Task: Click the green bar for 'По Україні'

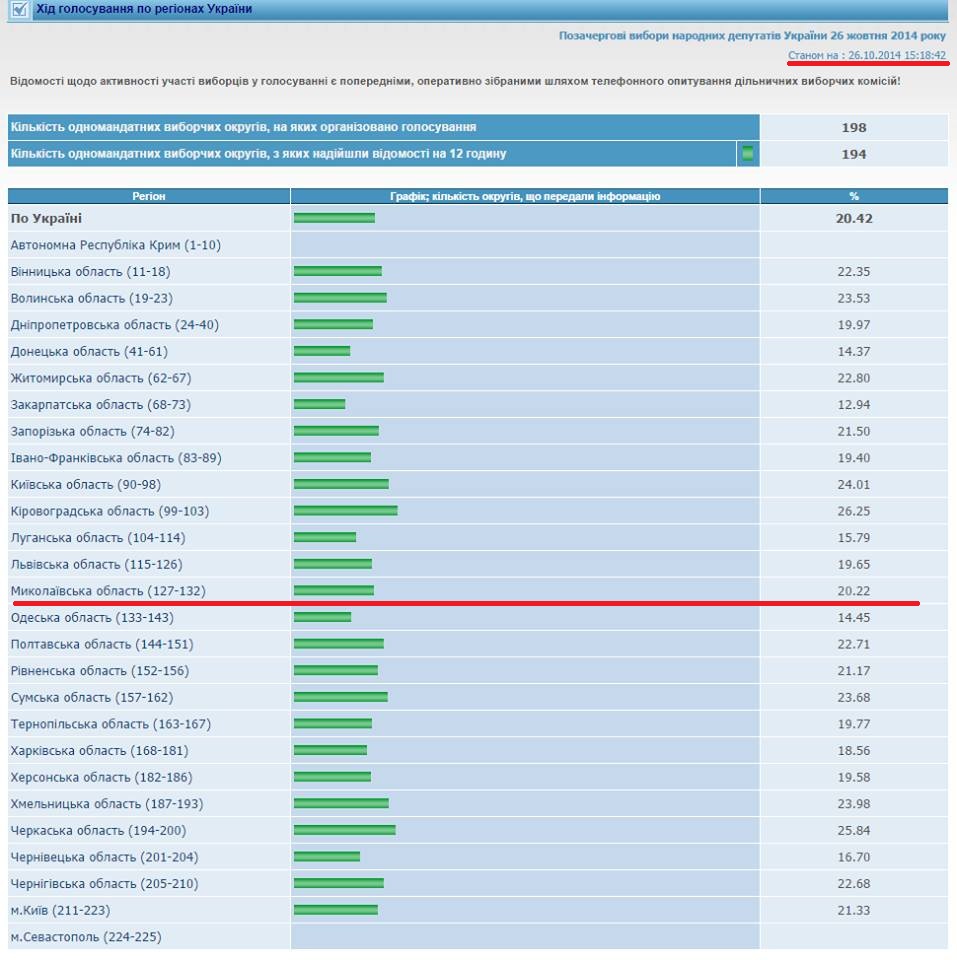Action: (x=334, y=218)
